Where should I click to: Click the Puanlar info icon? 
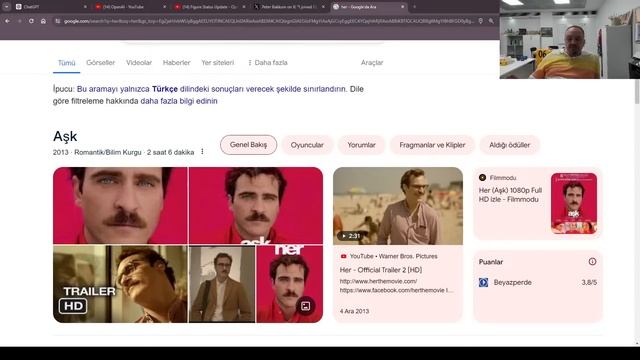point(592,262)
